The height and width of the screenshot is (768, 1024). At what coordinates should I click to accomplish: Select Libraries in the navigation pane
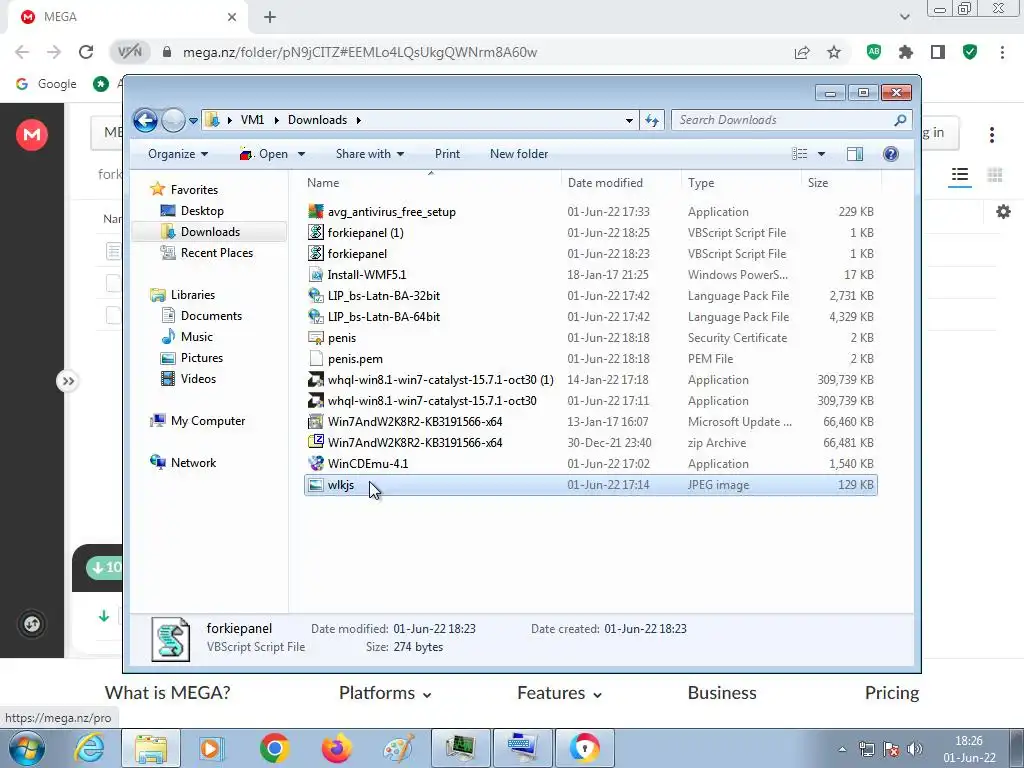coord(193,295)
